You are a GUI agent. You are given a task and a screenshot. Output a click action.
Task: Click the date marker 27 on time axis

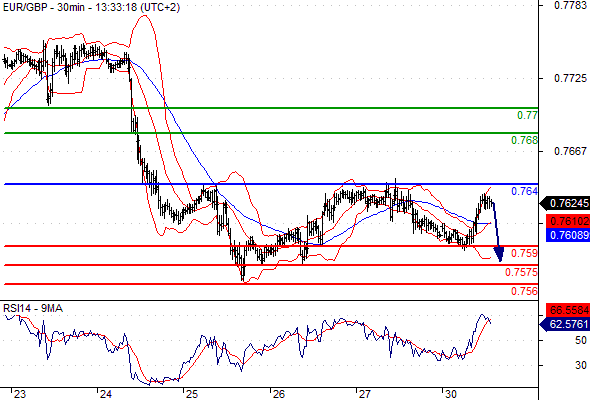(364, 394)
